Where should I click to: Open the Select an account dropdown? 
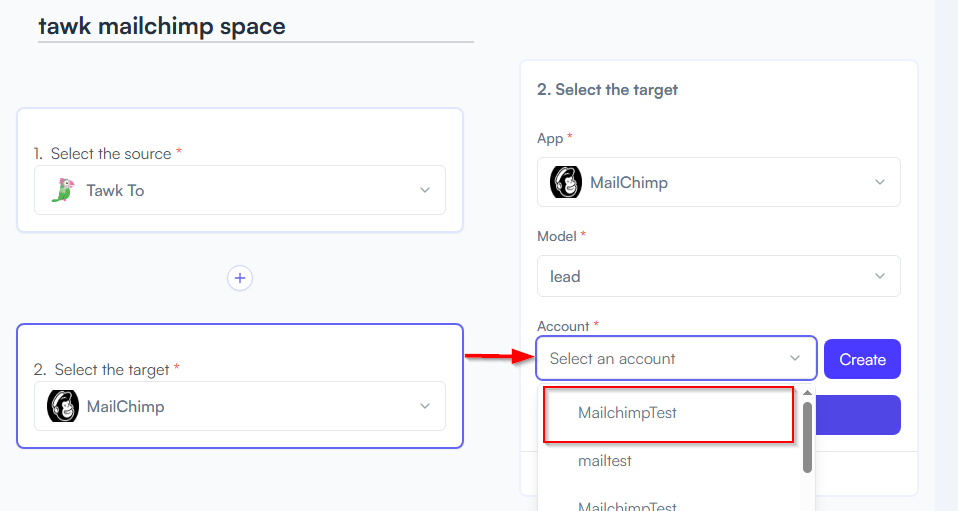pos(676,358)
